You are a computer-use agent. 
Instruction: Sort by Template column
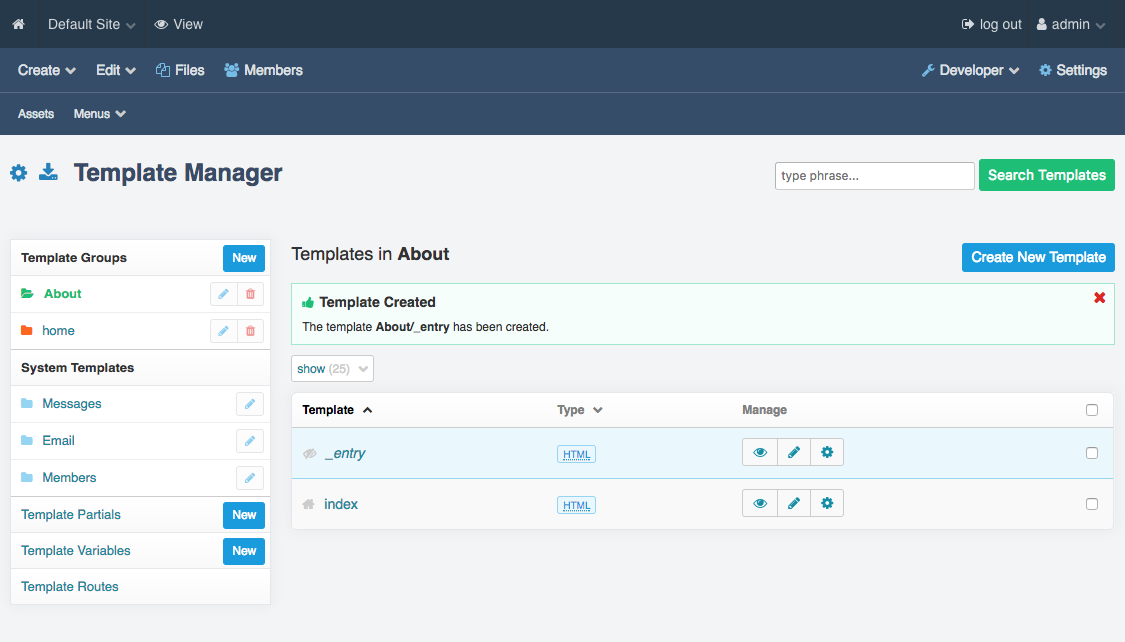[x=337, y=410]
